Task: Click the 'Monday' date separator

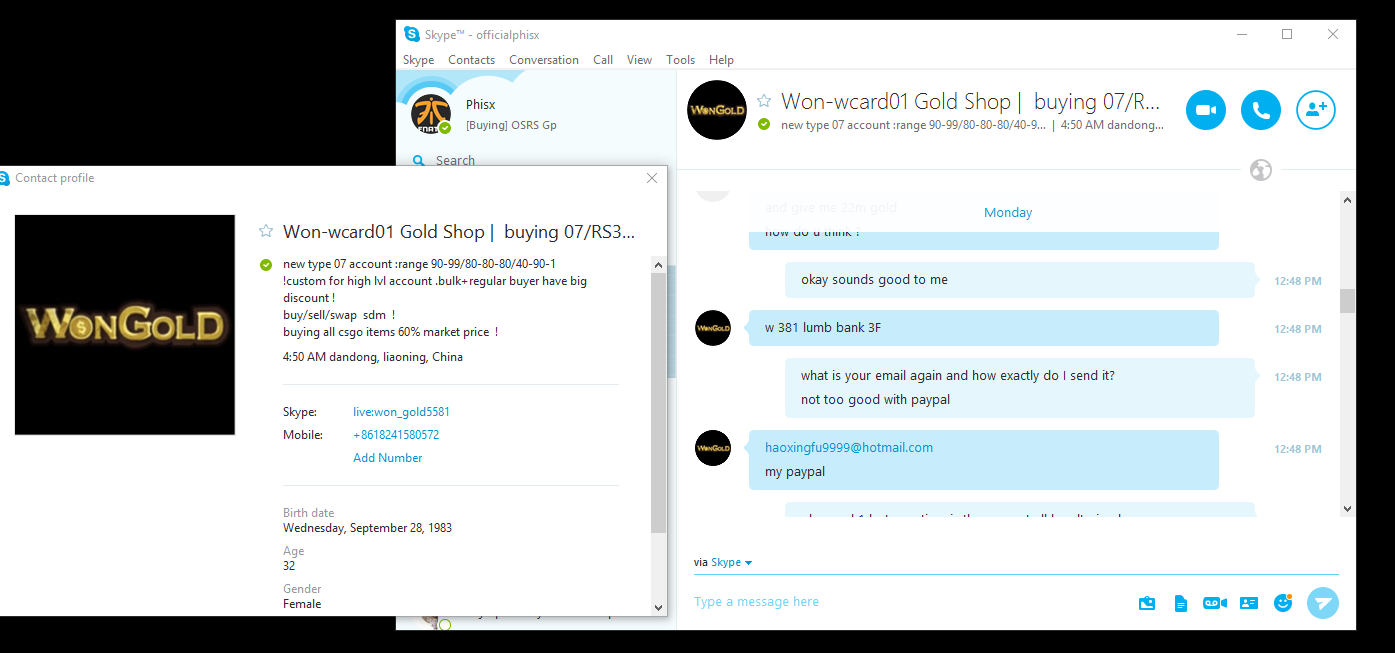Action: point(1008,213)
